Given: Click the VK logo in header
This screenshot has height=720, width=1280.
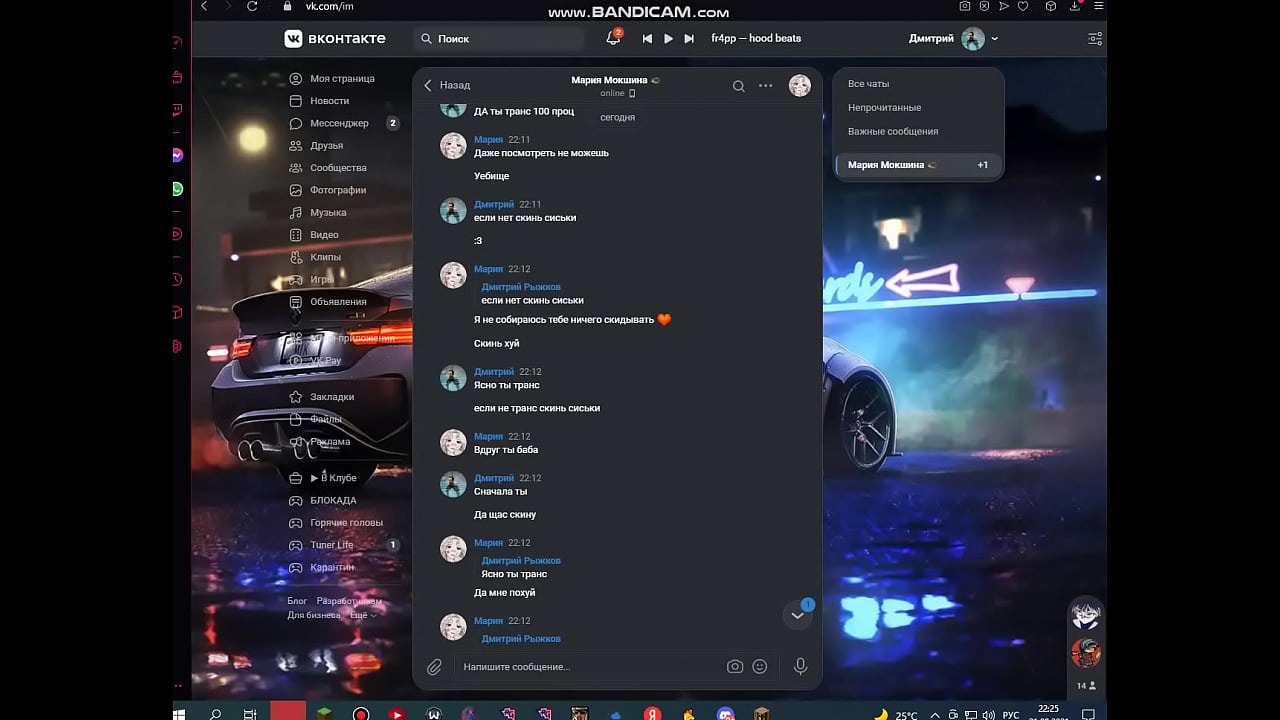Looking at the screenshot, I should tap(334, 38).
